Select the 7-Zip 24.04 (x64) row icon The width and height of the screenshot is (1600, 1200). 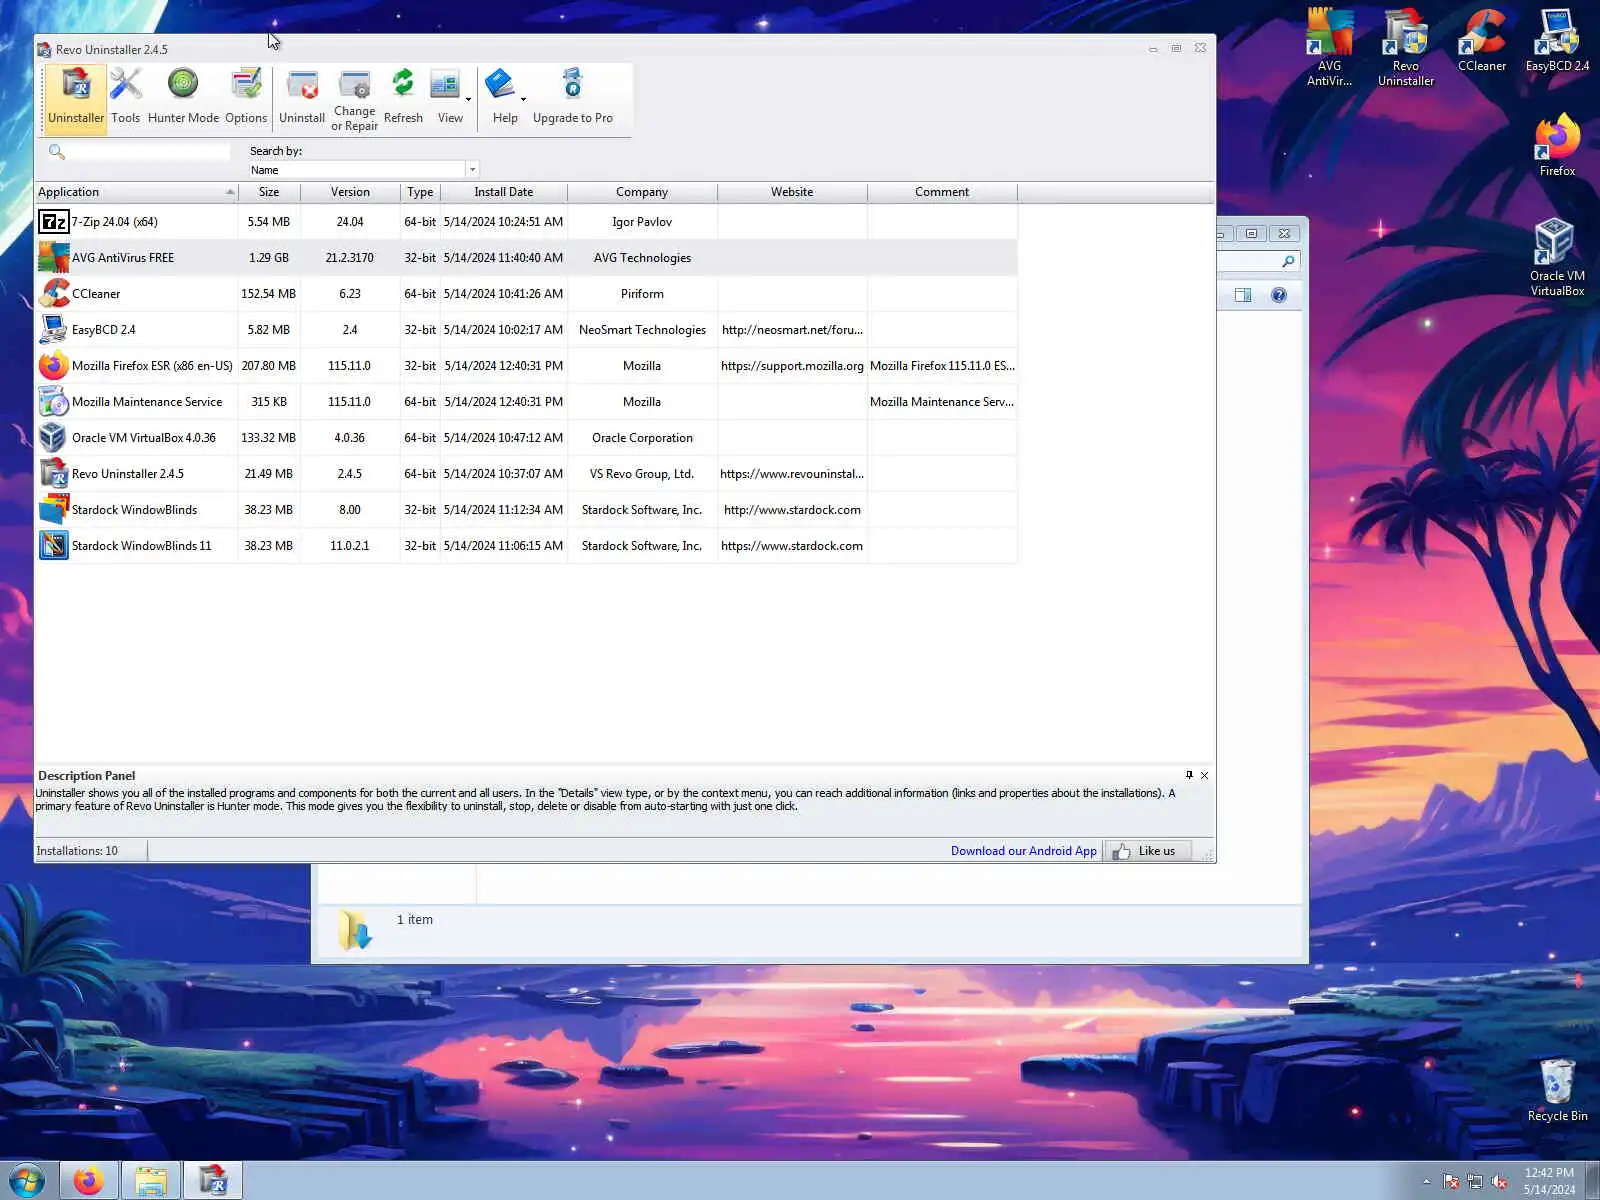53,222
